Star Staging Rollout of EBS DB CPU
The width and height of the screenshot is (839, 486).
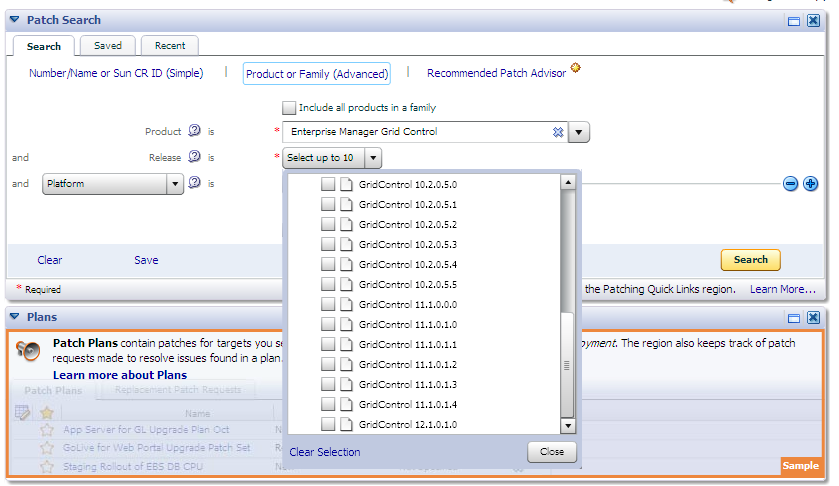47,467
